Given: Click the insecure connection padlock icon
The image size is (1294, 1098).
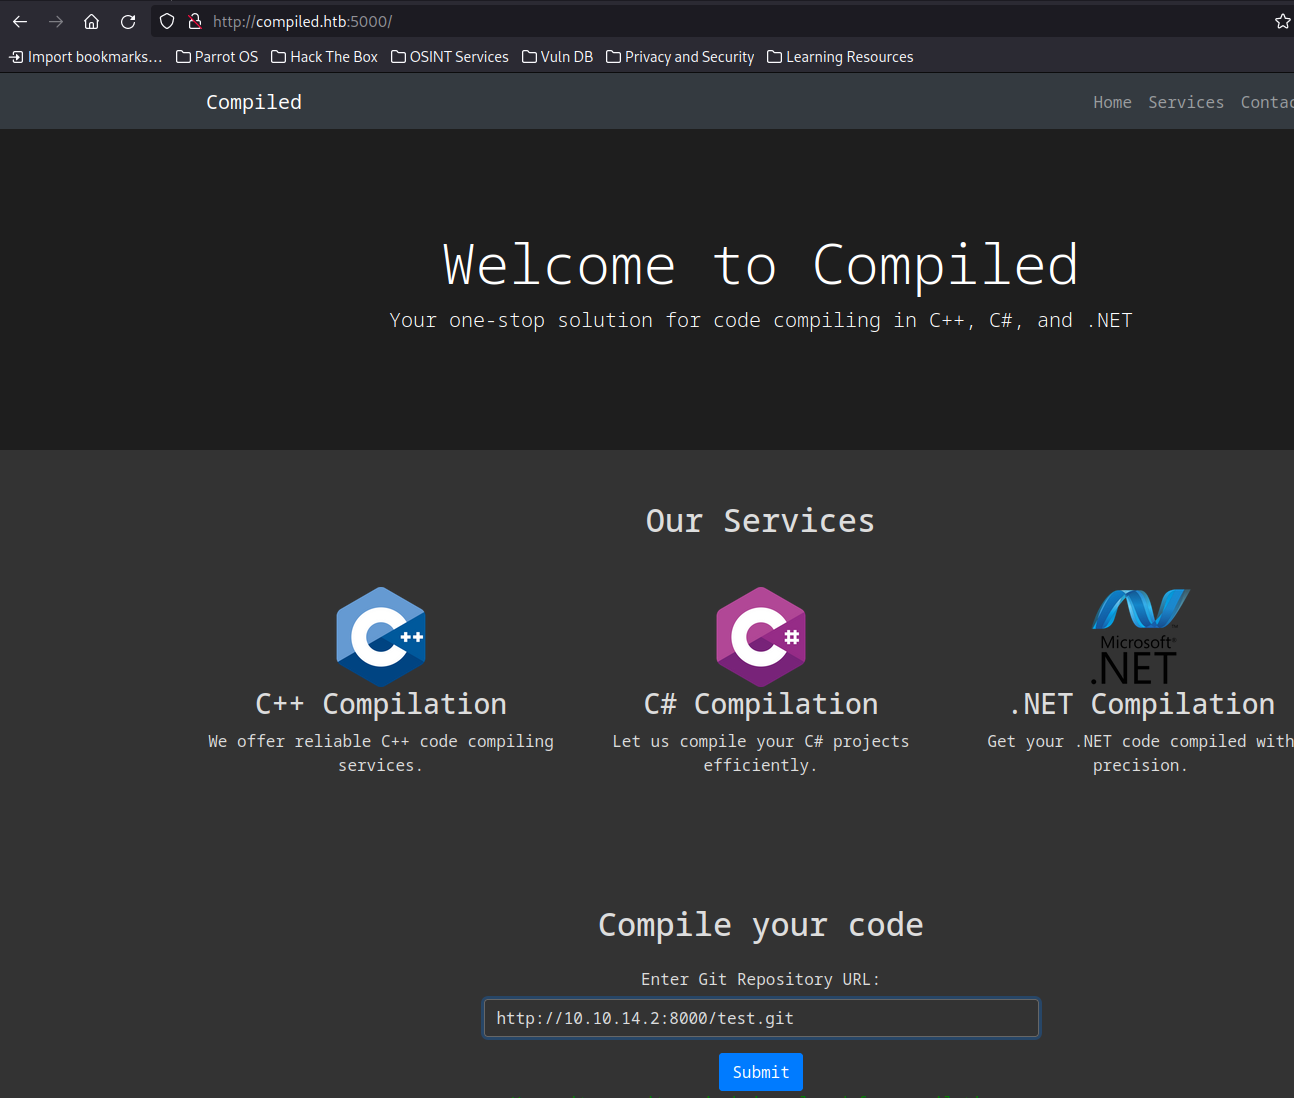Looking at the screenshot, I should 195,21.
